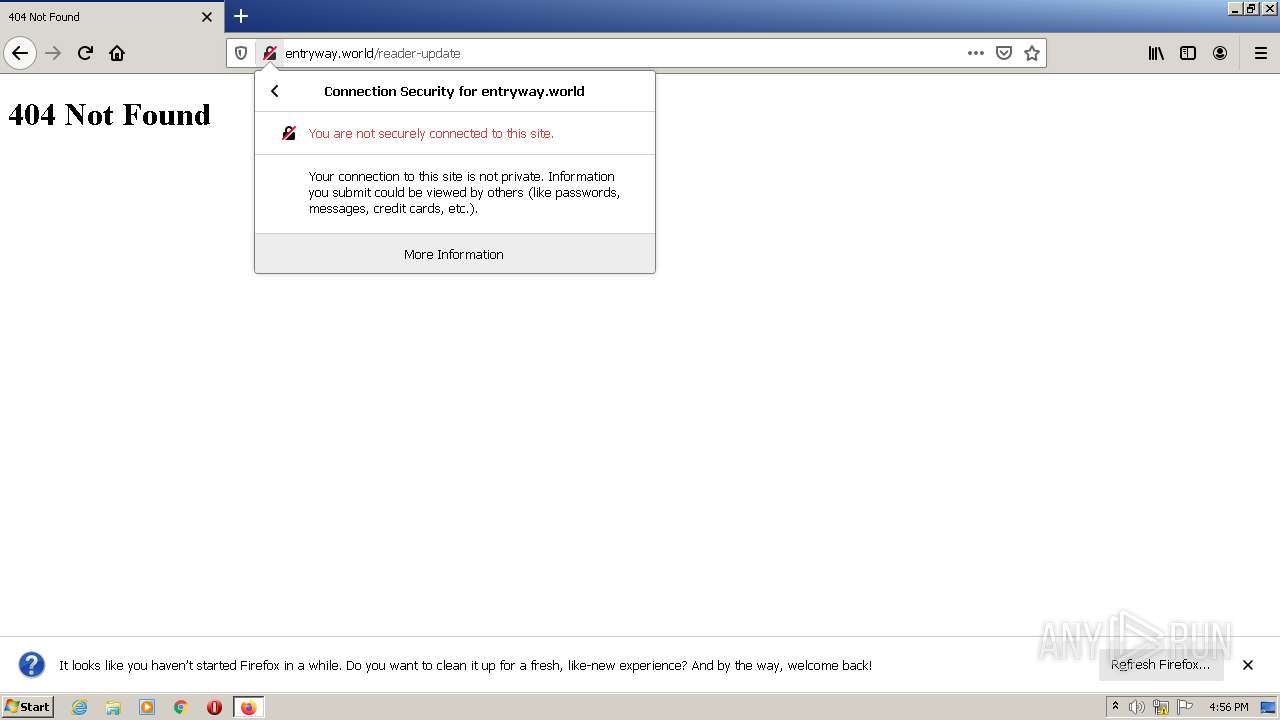The height and width of the screenshot is (720, 1280).
Task: Open the Firefox home page
Action: [x=117, y=53]
